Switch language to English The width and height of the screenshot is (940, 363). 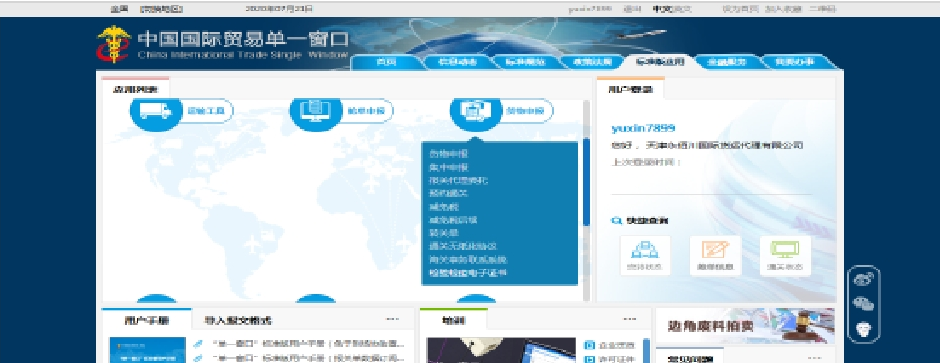(683, 9)
